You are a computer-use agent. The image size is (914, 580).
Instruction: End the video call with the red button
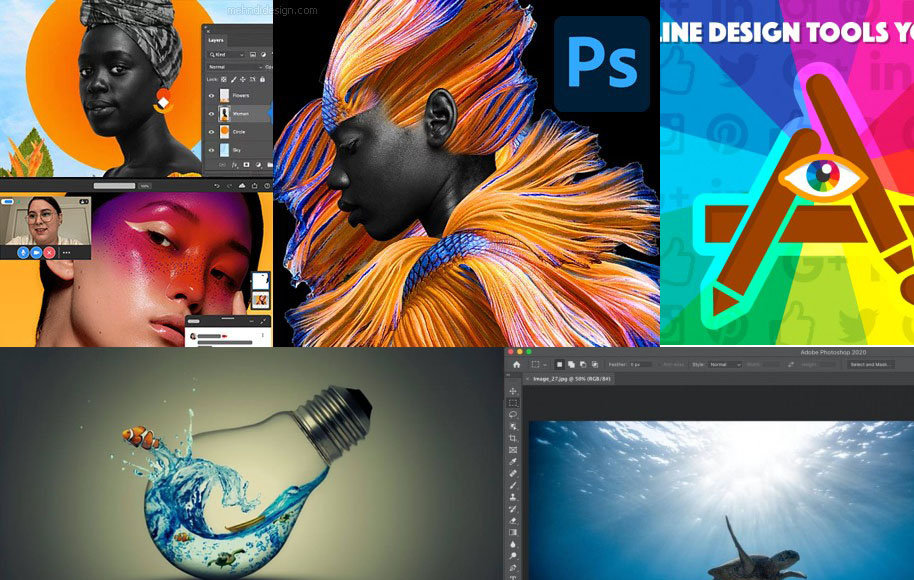pyautogui.click(x=50, y=252)
